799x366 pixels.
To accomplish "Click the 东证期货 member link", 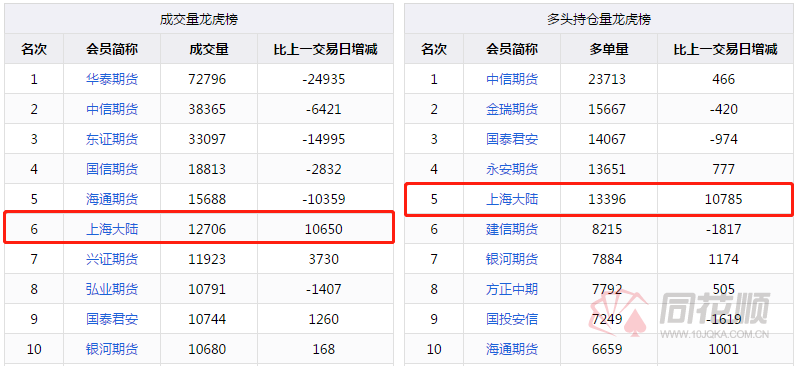I will point(112,139).
